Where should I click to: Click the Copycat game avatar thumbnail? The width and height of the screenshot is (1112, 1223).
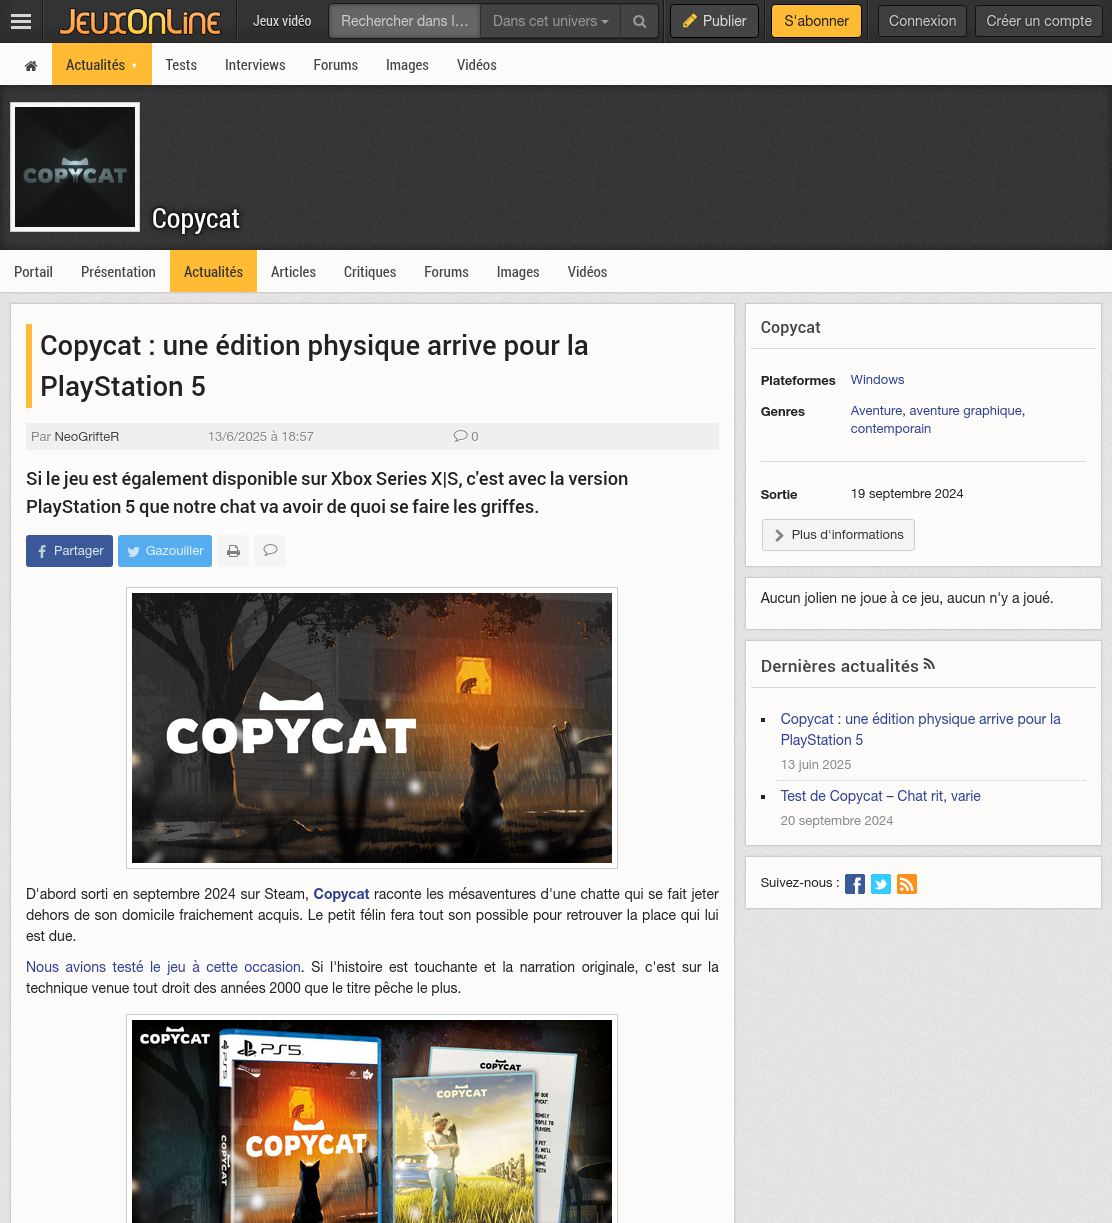[75, 167]
